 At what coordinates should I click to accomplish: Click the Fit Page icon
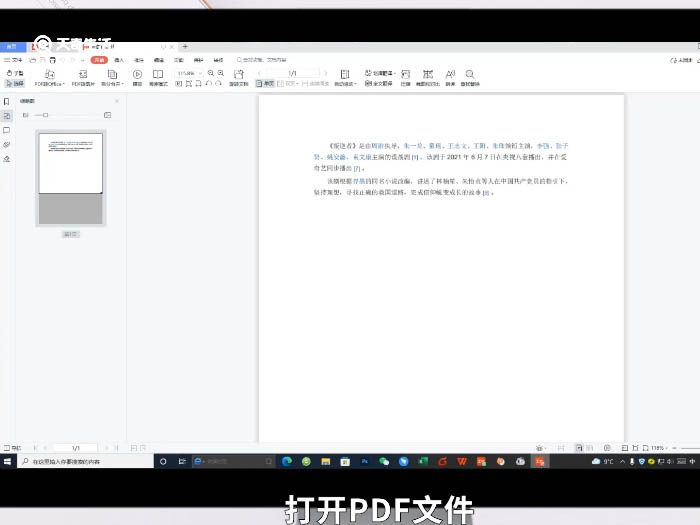(x=189, y=83)
